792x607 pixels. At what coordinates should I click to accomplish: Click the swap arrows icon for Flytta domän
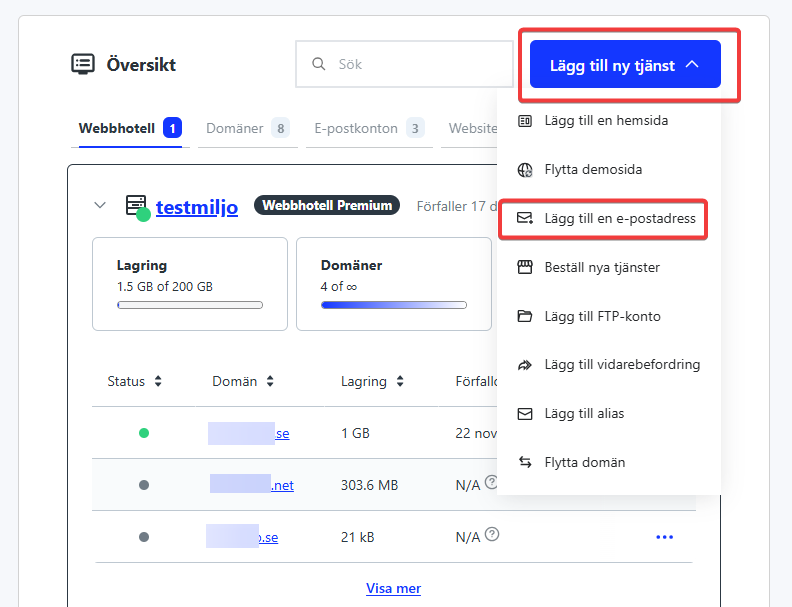(525, 462)
